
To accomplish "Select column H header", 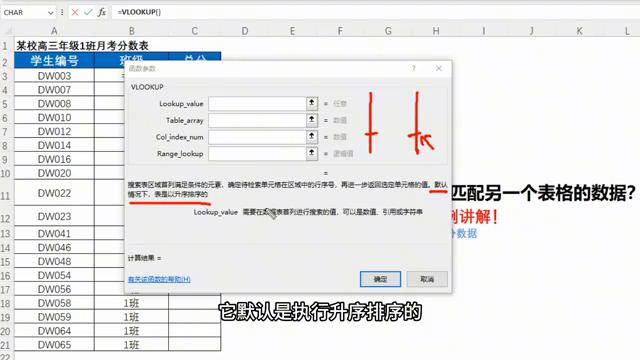I will (x=436, y=31).
